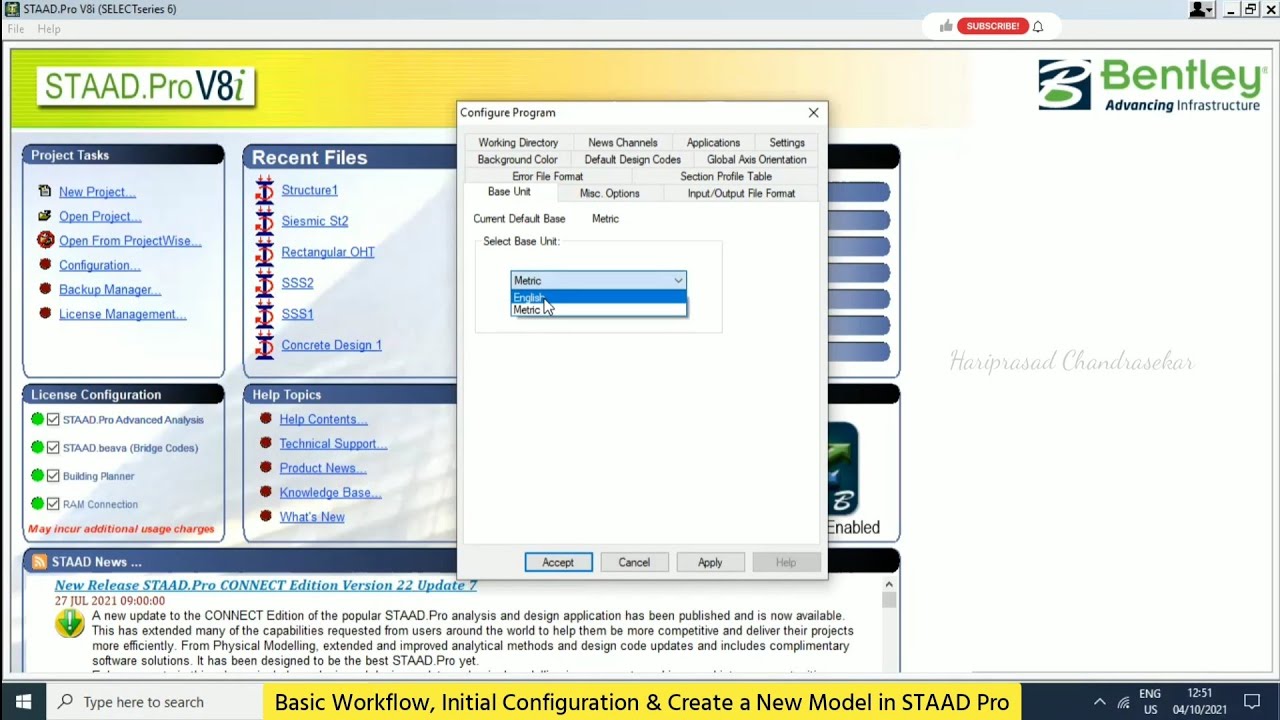Open the taskbar notification center icon

[1252, 702]
